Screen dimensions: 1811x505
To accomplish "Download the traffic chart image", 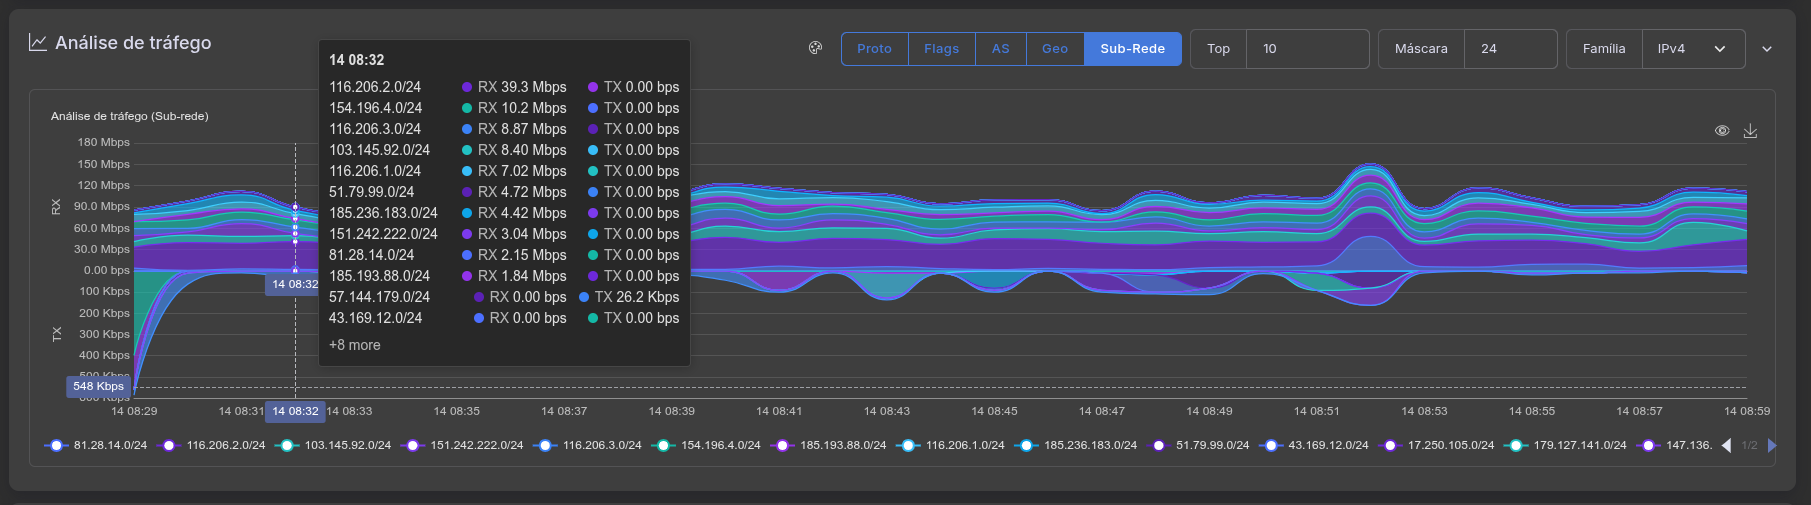I will (1750, 131).
